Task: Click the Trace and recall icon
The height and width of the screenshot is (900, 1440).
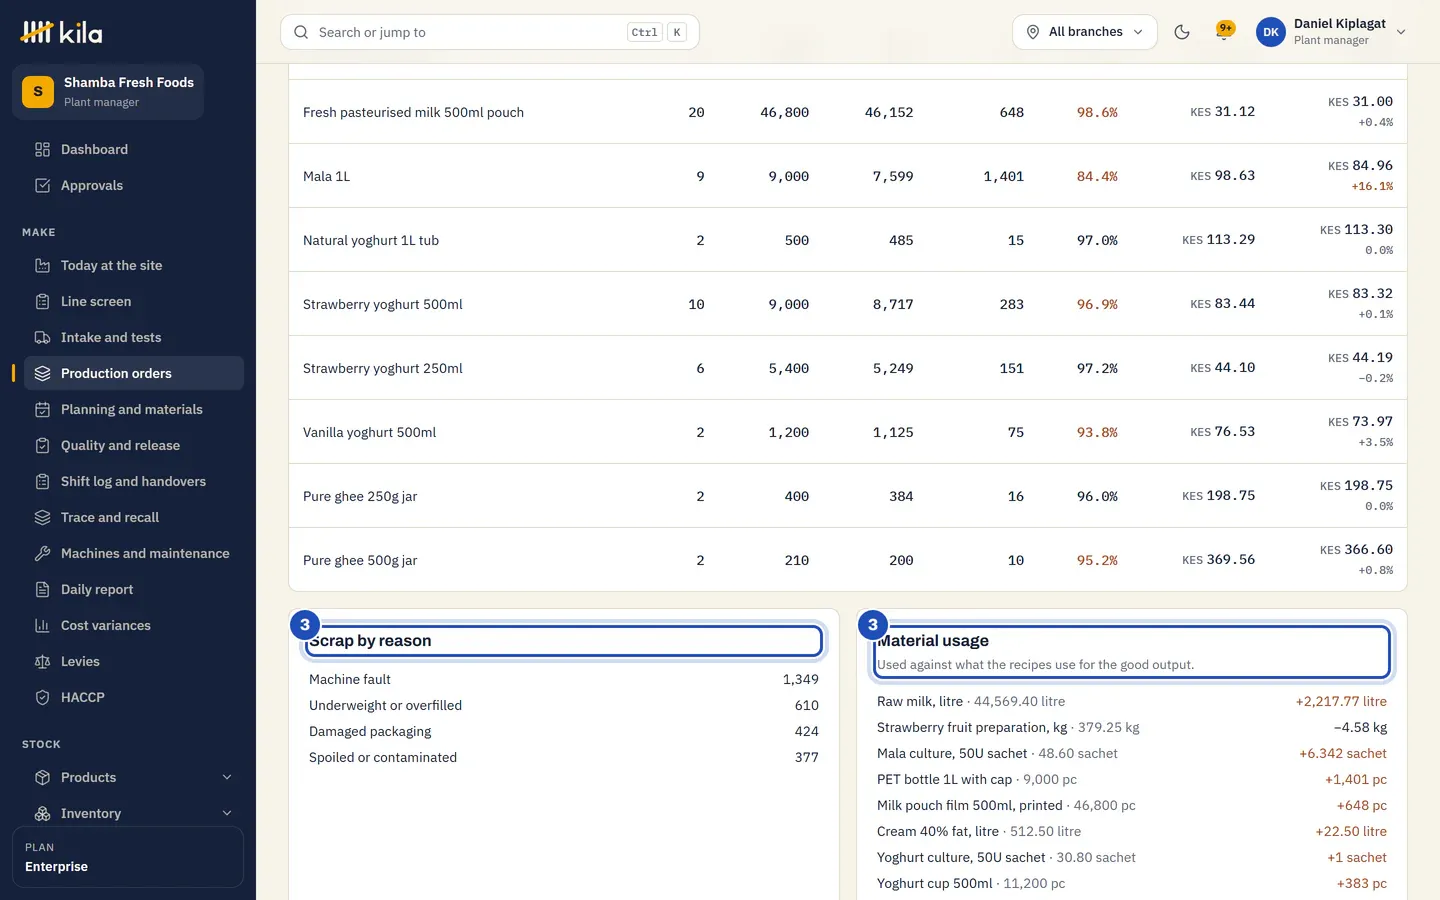Action: [42, 518]
